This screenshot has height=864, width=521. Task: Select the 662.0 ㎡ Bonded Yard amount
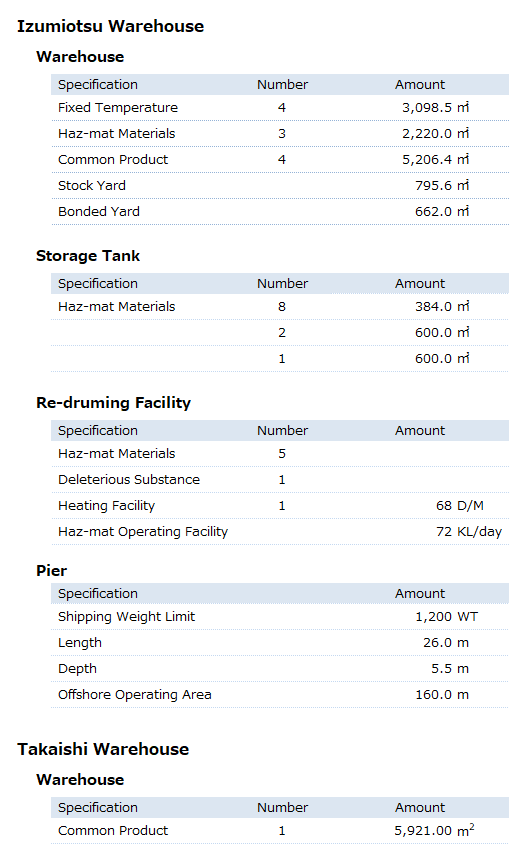pos(442,211)
